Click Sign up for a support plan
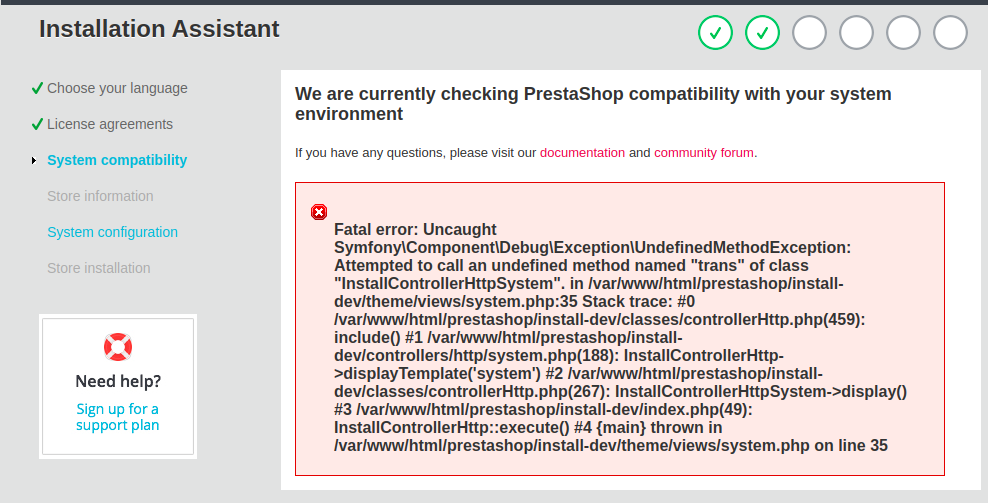This screenshot has width=988, height=503. (118, 417)
